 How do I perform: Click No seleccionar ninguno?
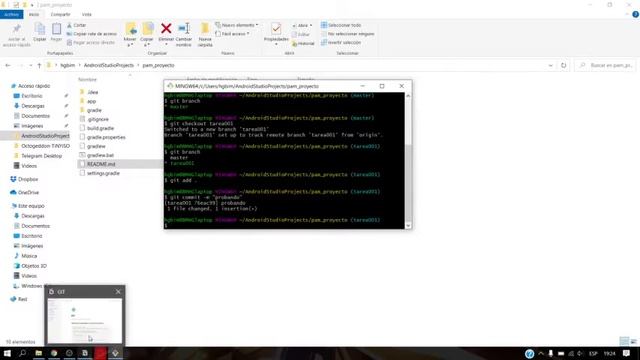[x=347, y=34]
